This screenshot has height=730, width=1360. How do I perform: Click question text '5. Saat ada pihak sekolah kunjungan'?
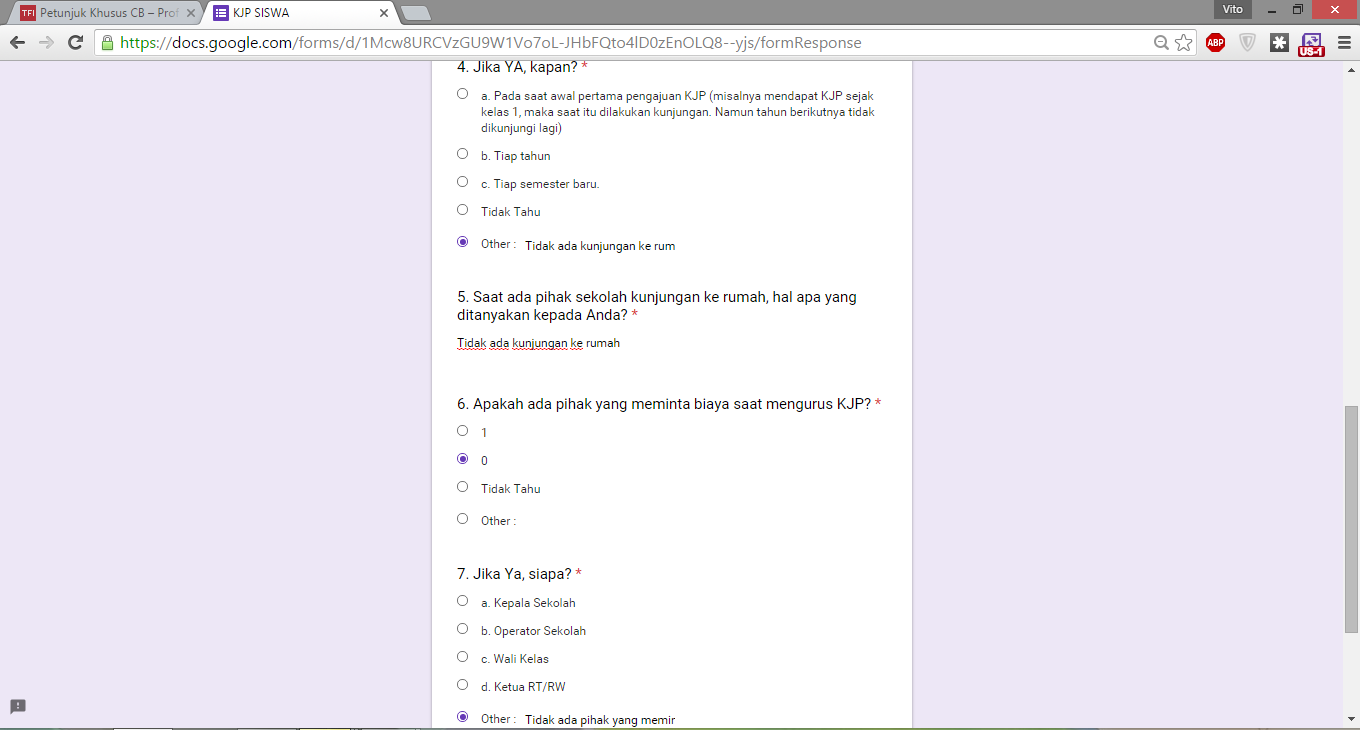[656, 306]
